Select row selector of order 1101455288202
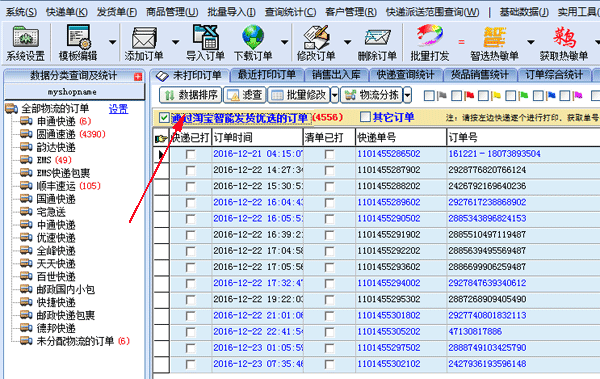This screenshot has width=600, height=379. click(x=161, y=186)
